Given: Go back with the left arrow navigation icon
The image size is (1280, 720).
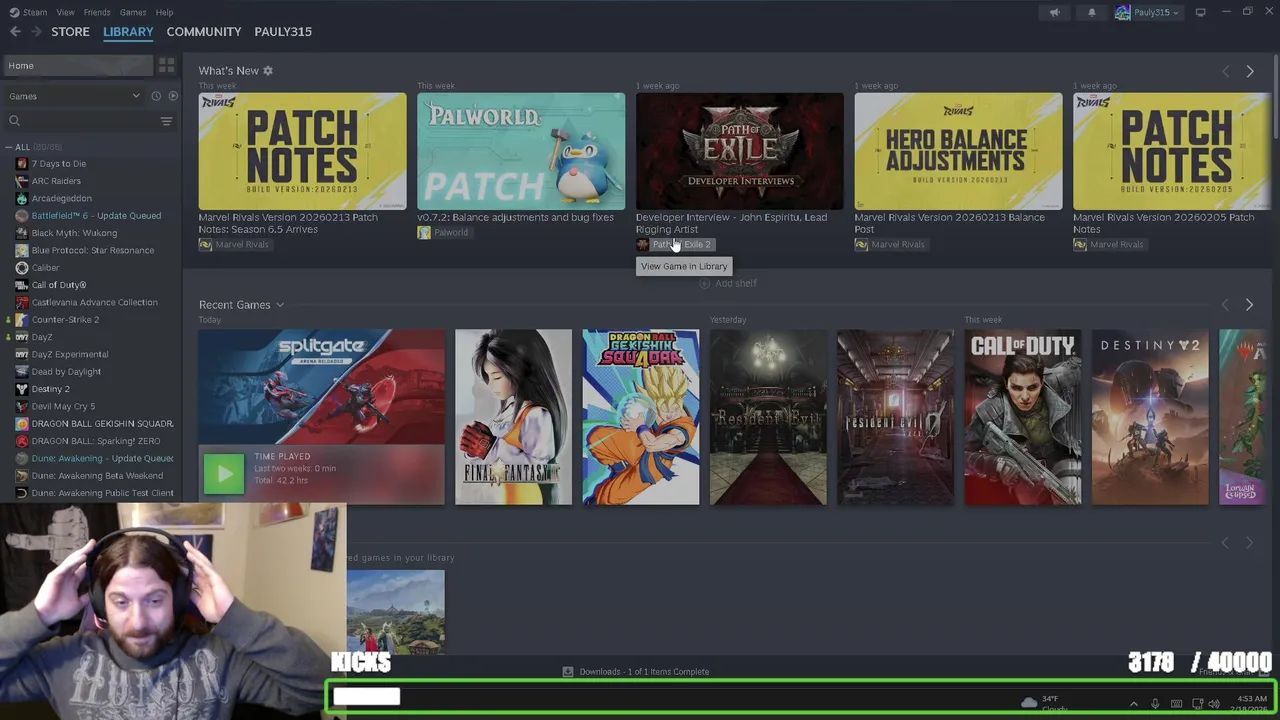Looking at the screenshot, I should tap(15, 32).
